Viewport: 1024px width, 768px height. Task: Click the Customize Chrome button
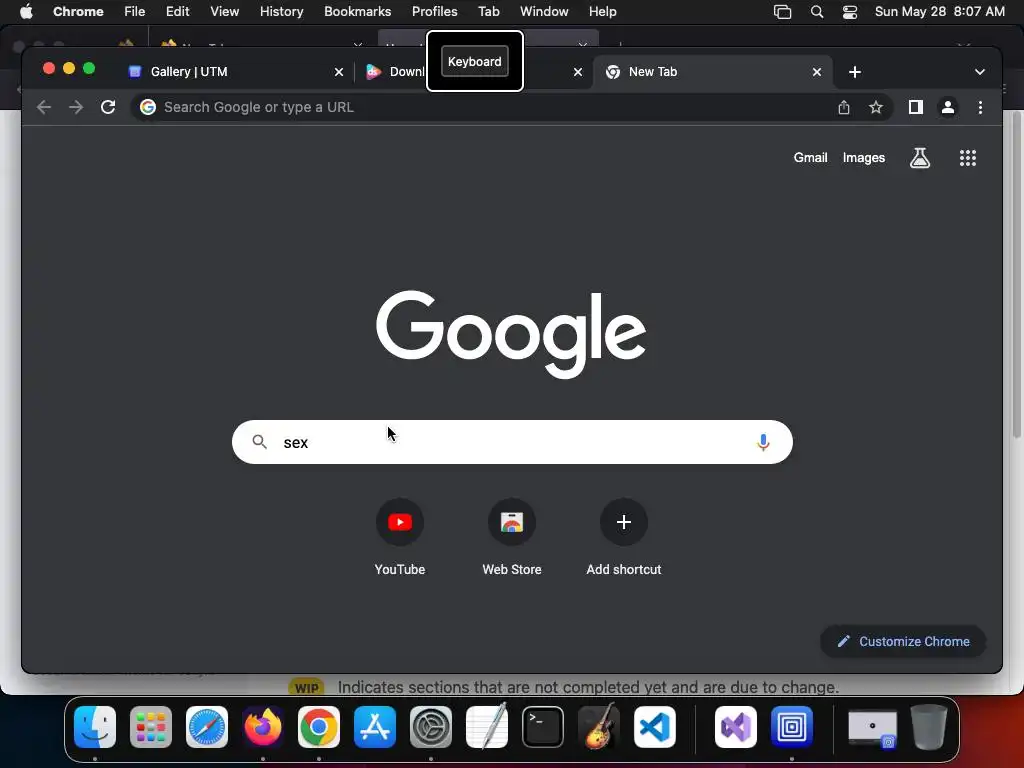[903, 641]
